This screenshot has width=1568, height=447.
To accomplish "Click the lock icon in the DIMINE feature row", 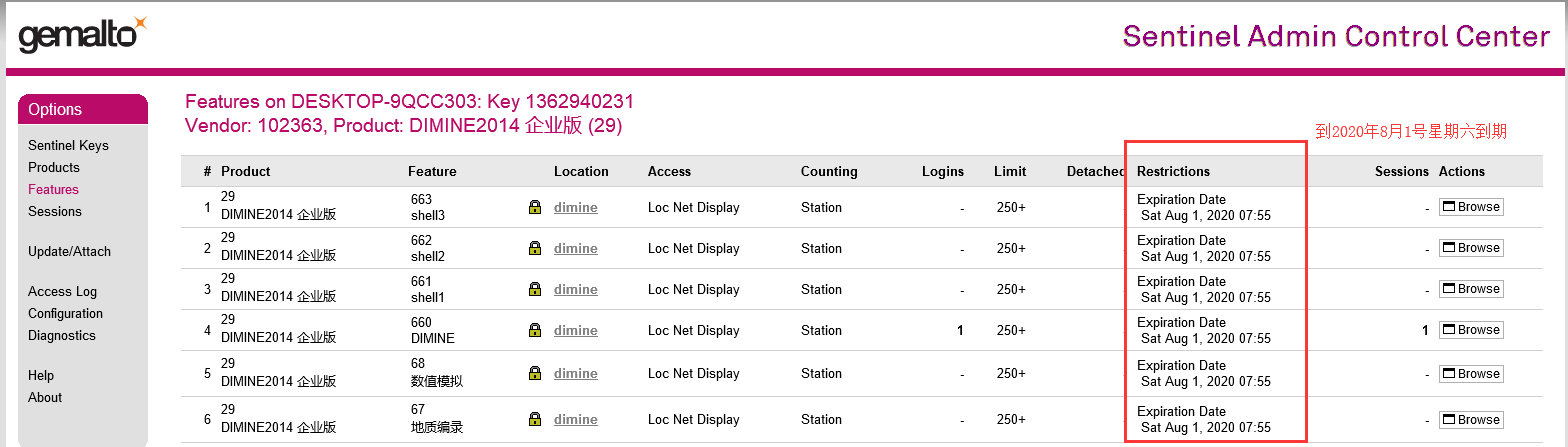I will (535, 331).
